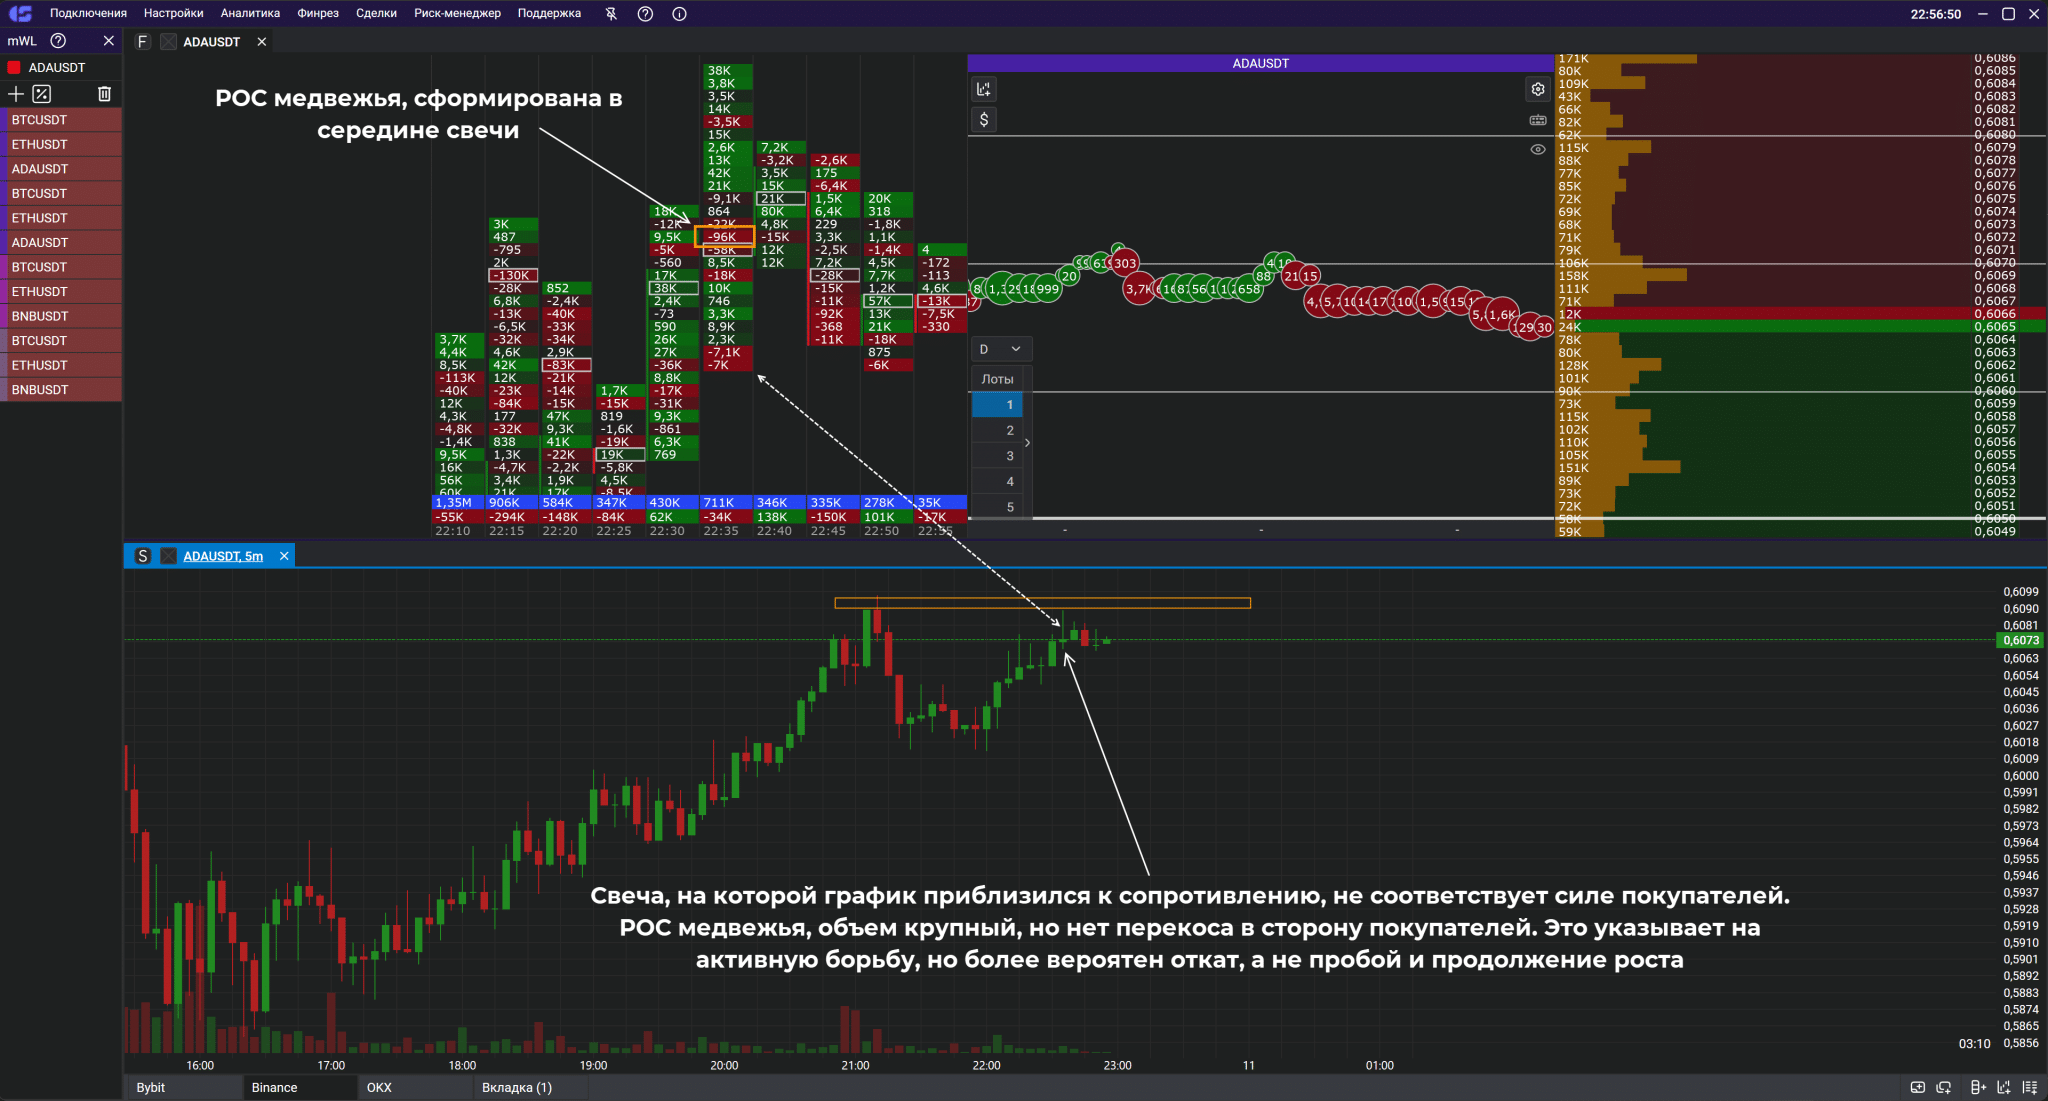
Task: Click the unpin icon in top menu bar
Action: coord(611,14)
